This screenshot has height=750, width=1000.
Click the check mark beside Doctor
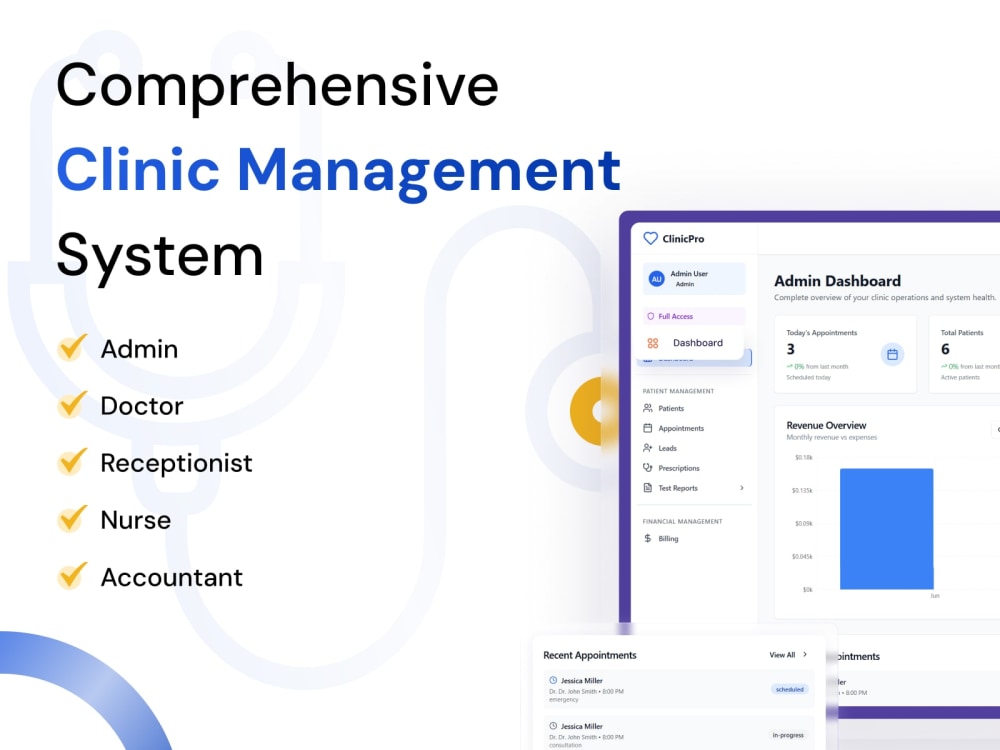click(x=72, y=404)
